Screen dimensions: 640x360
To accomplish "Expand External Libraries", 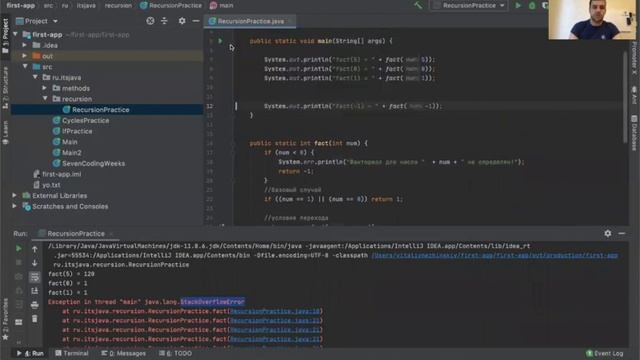I will coord(15,196).
